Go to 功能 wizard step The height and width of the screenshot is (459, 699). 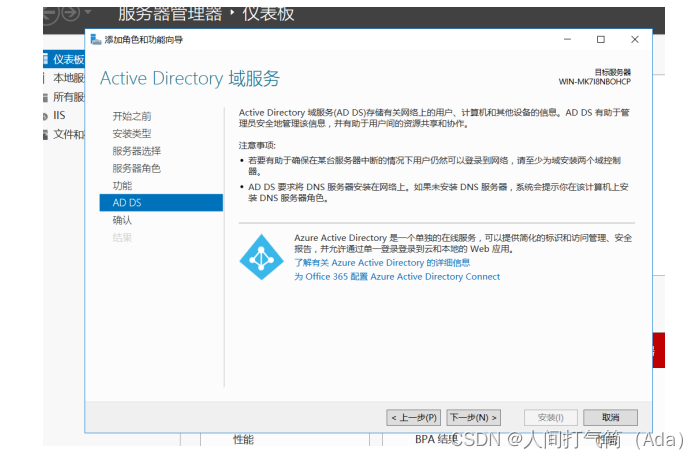tap(122, 185)
